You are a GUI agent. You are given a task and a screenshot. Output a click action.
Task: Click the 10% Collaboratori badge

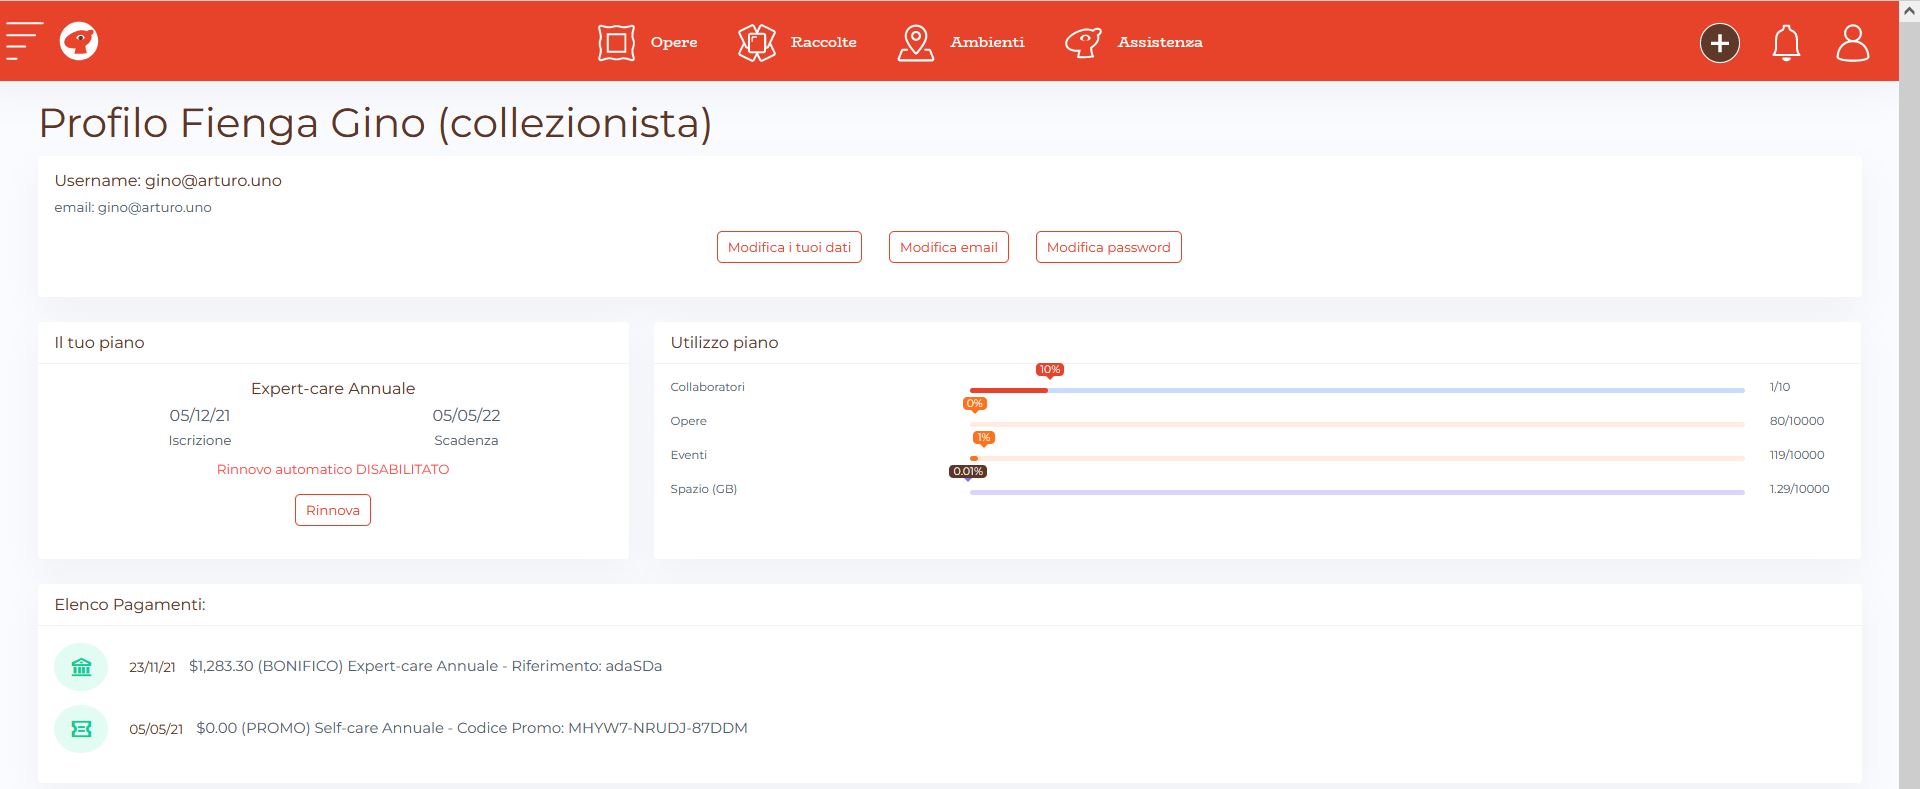point(1049,370)
